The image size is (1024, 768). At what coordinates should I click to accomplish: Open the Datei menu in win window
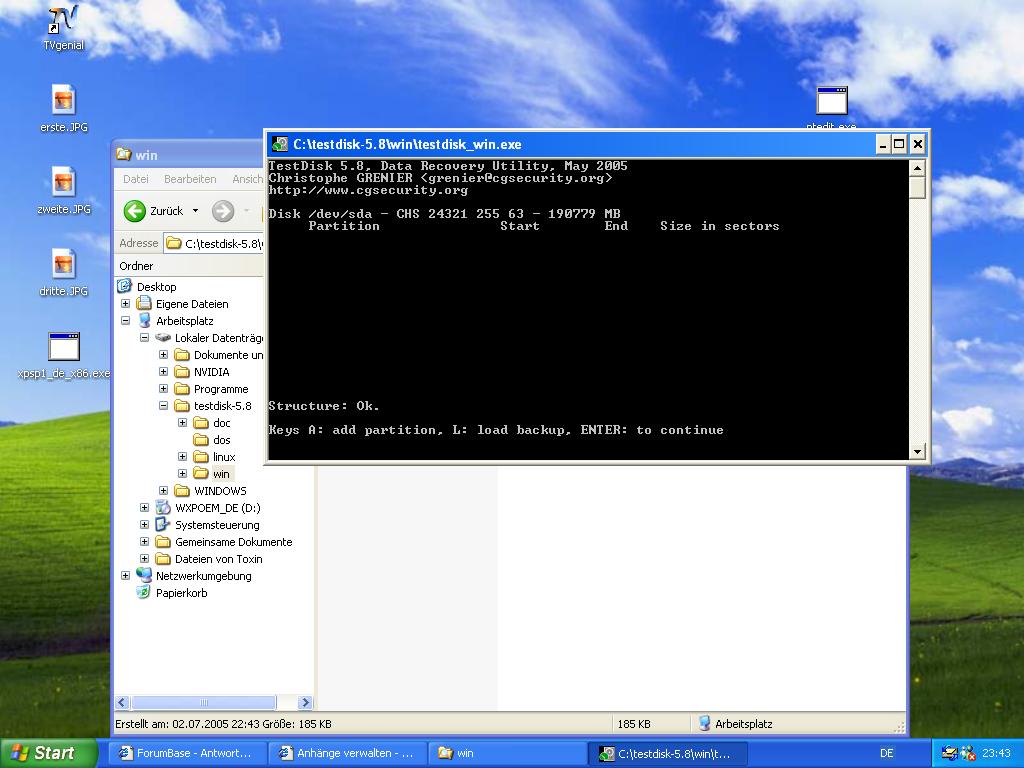pos(136,179)
